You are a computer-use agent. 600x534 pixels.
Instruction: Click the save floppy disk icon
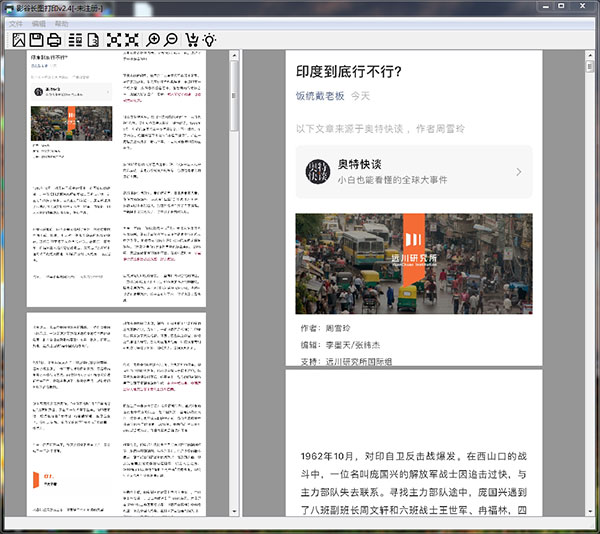click(36, 40)
